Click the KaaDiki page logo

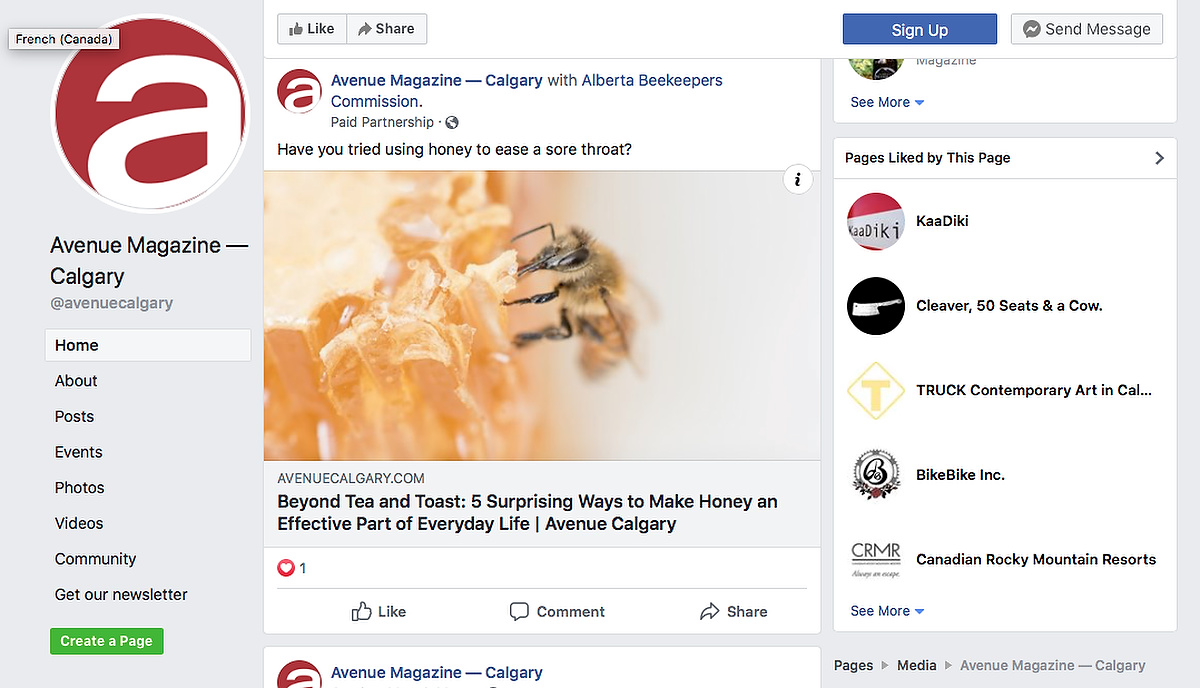[x=875, y=221]
